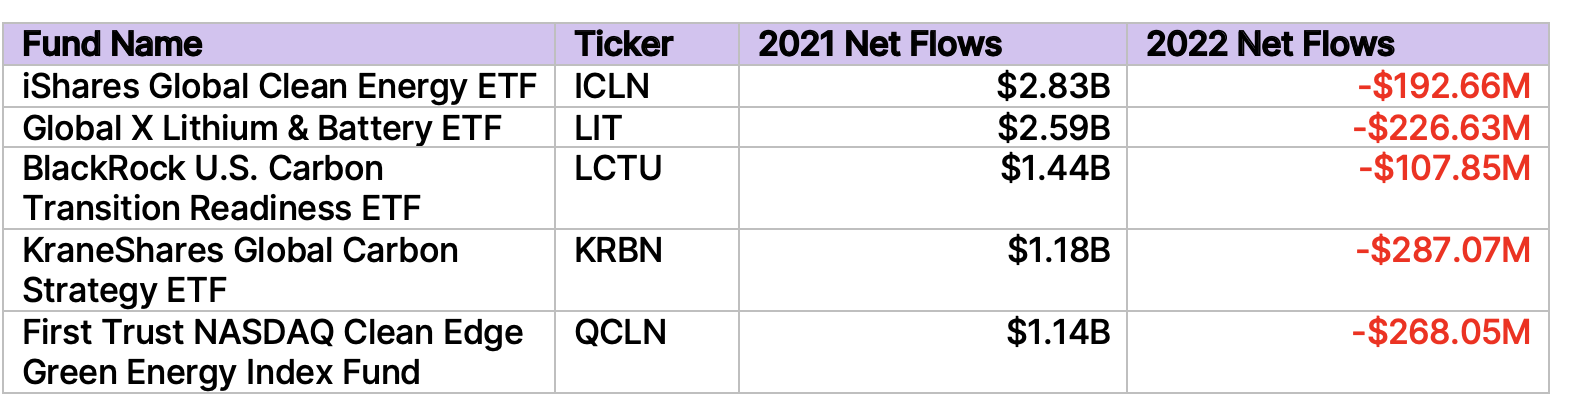Click the Ticker column header
Image resolution: width=1596 pixels, height=412 pixels.
[623, 45]
